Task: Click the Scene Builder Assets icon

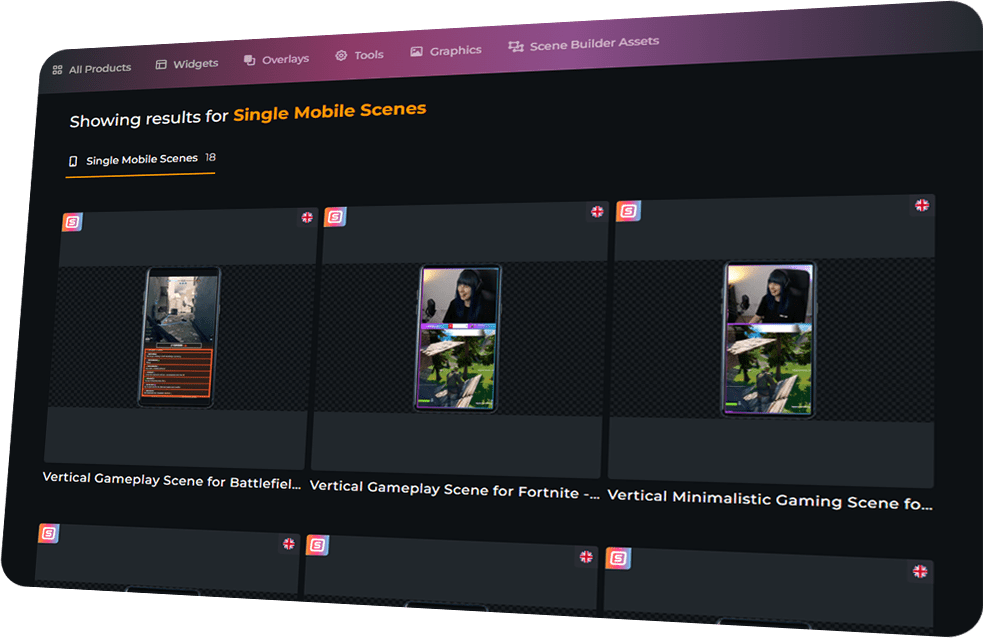Action: [x=516, y=47]
